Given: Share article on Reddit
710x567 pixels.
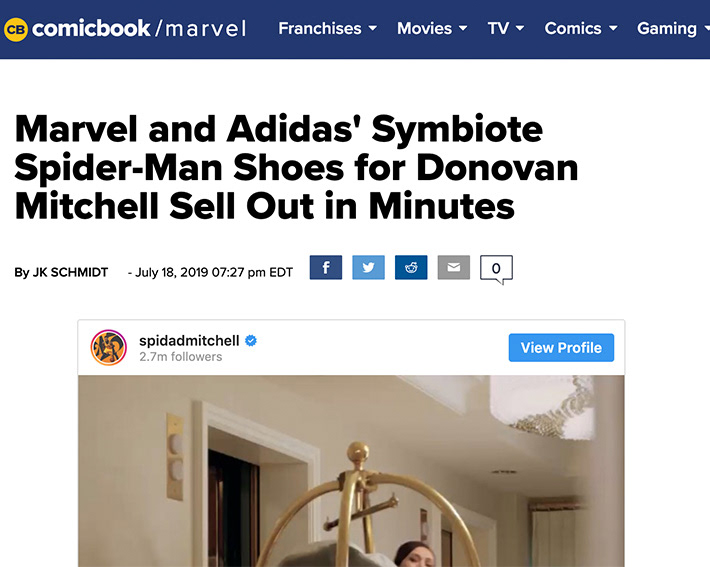Looking at the screenshot, I should [411, 267].
